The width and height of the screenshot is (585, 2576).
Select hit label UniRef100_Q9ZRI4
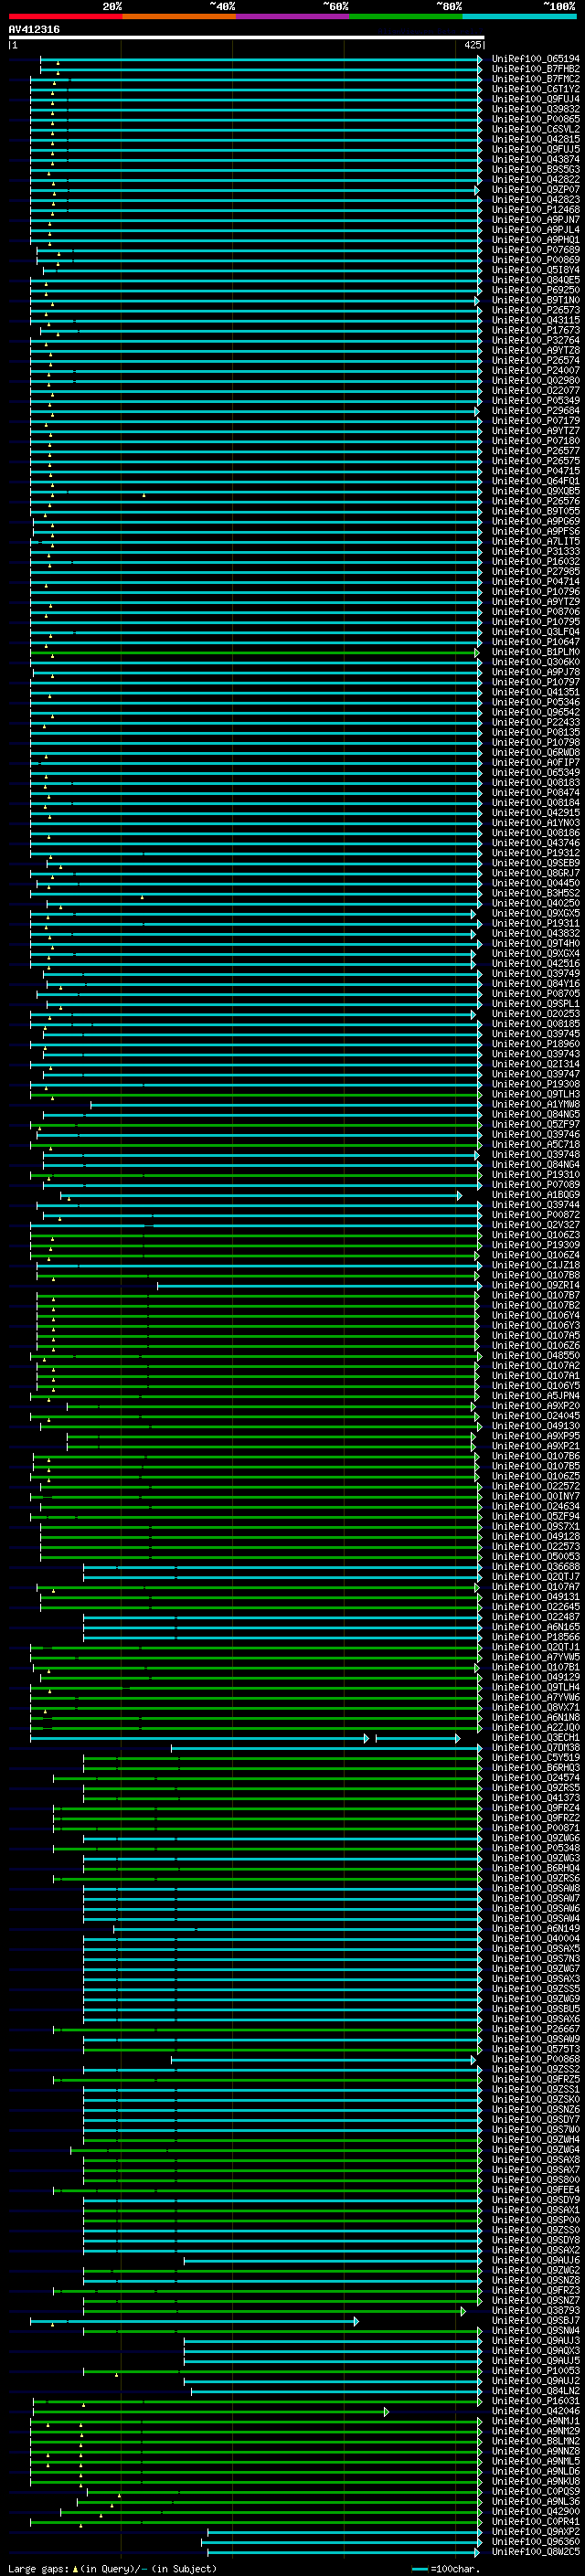tap(535, 1286)
